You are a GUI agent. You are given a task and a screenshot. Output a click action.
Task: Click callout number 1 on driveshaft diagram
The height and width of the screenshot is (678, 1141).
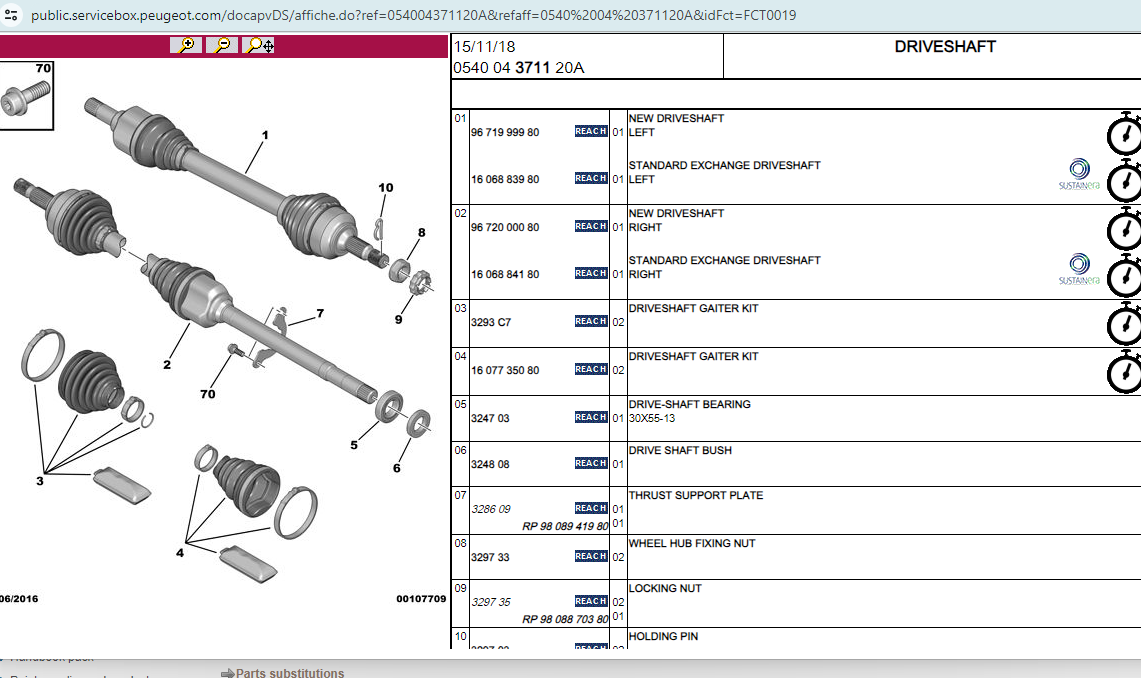coord(265,135)
